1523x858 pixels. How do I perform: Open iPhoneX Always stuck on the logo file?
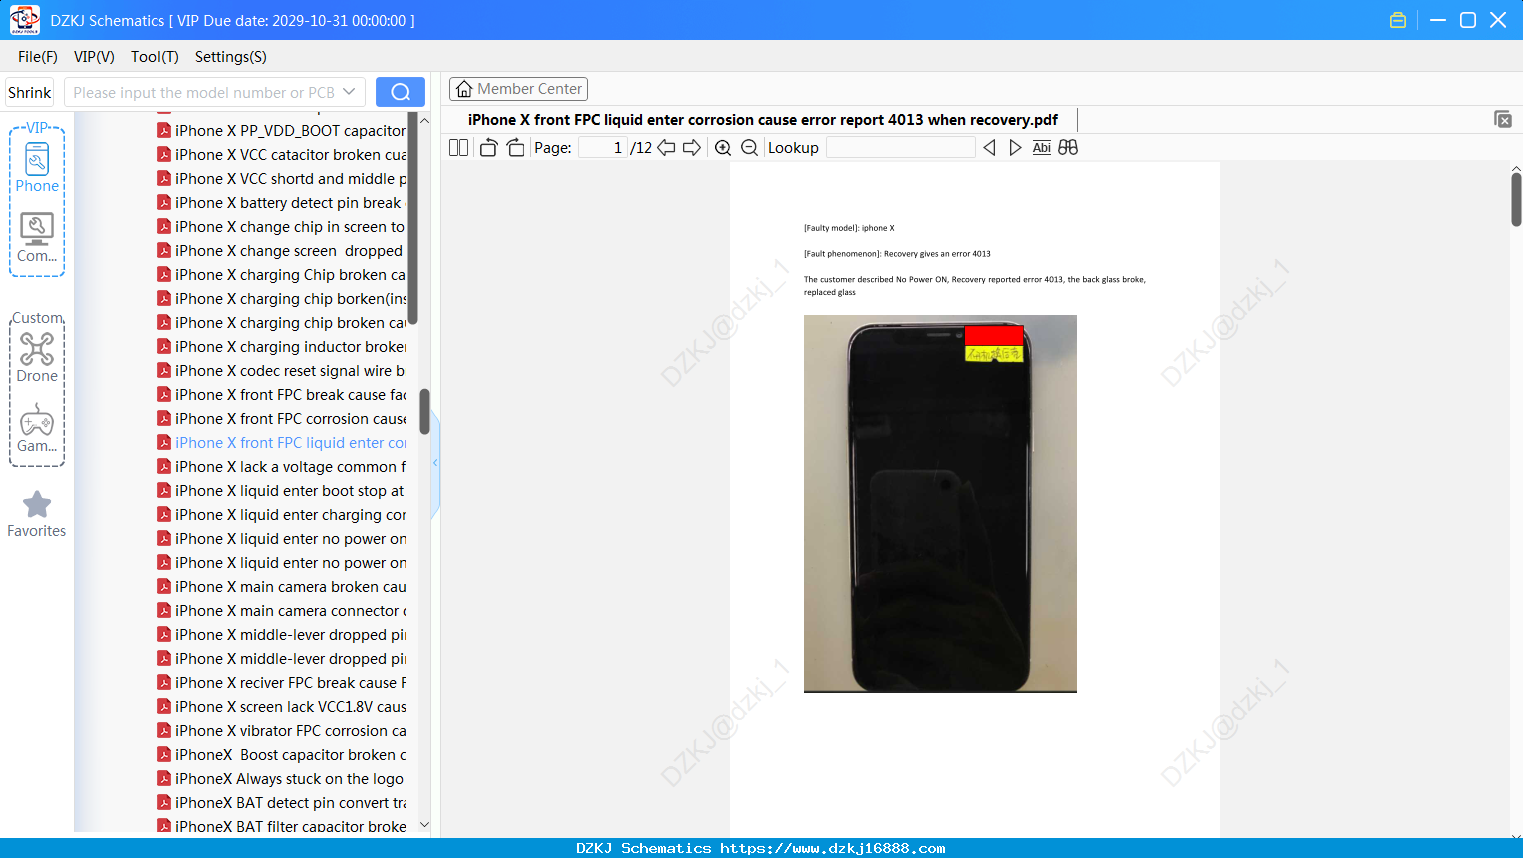[282, 779]
